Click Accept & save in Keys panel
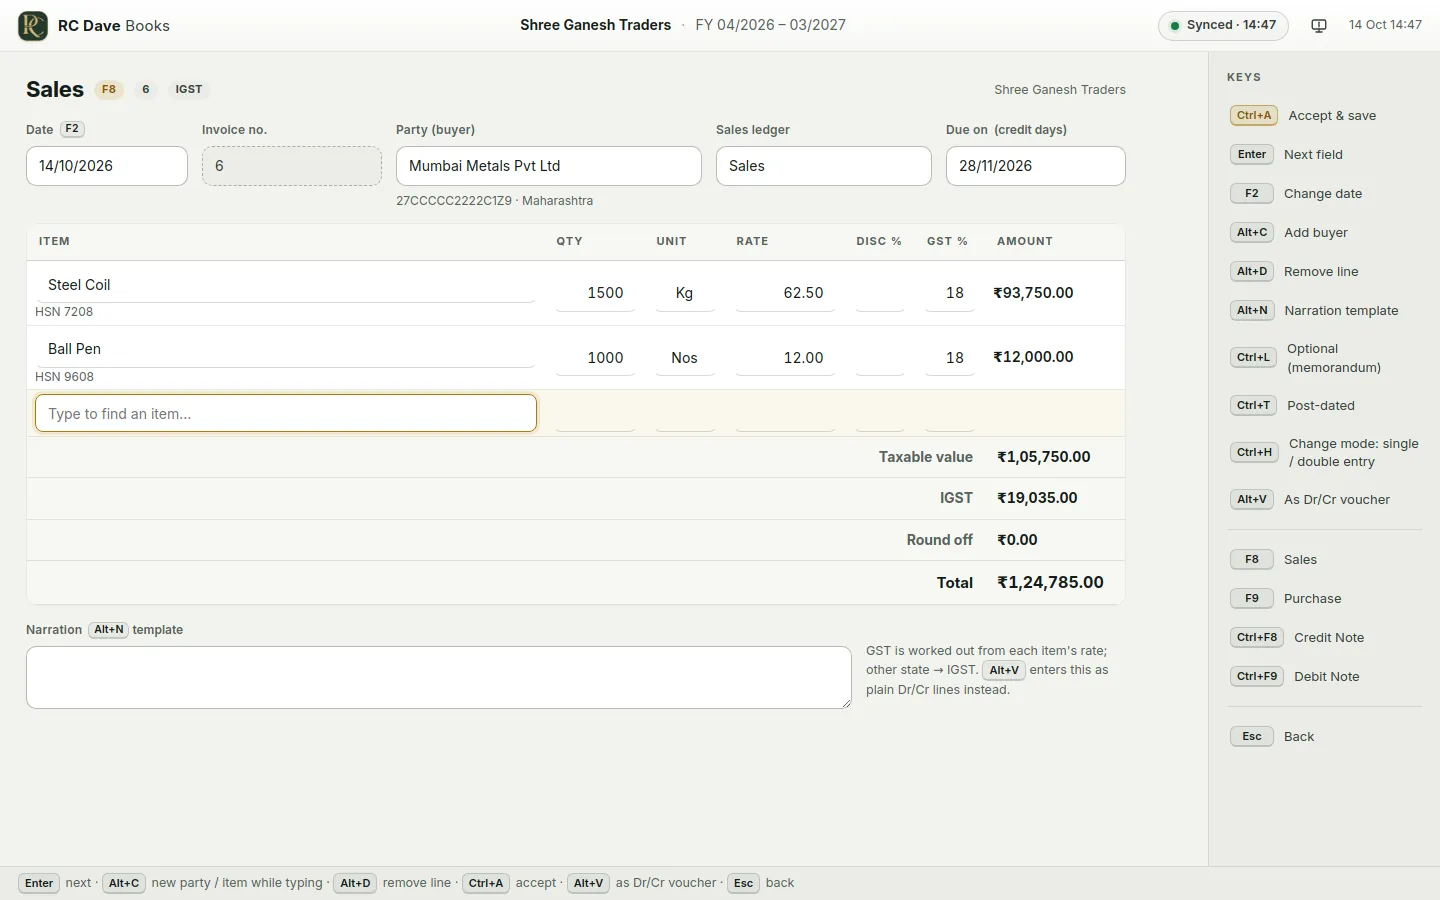 click(1326, 116)
